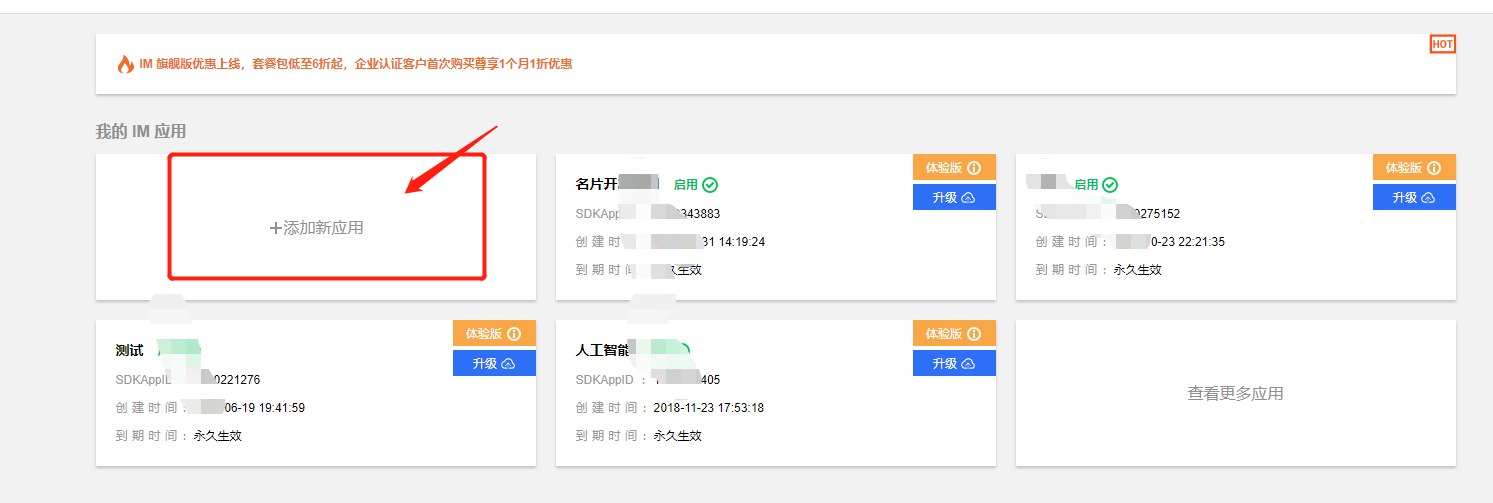Show info icon details on 人工智能 app's 体验版 badge
Screen dimensions: 1493x503
coord(974,334)
